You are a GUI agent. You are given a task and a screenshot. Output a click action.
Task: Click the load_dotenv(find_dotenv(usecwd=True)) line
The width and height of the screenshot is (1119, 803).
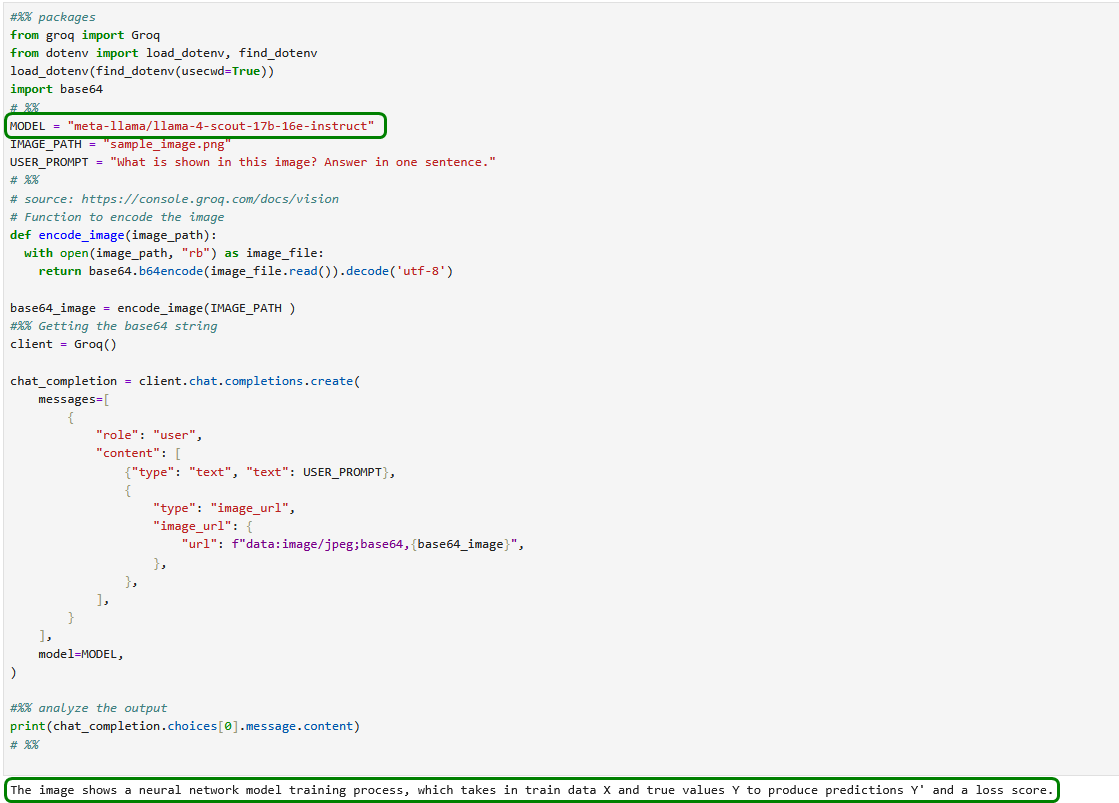tap(142, 71)
